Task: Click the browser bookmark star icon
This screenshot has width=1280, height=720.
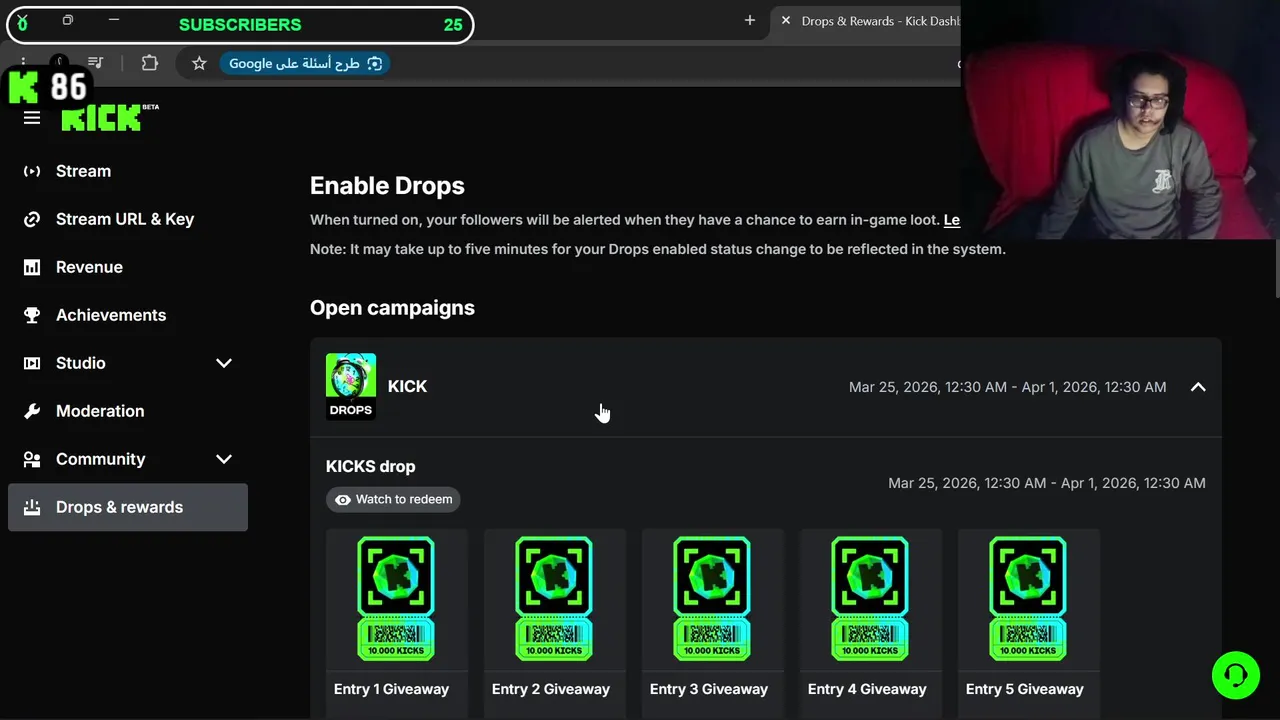Action: click(199, 63)
